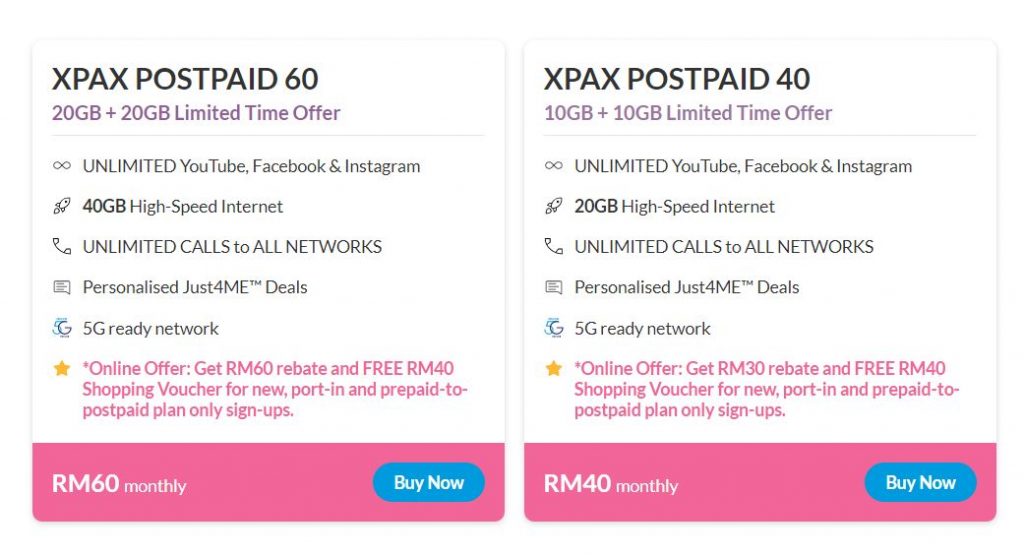Click the 5G icon in Postpaid 40 card

pyautogui.click(x=554, y=327)
